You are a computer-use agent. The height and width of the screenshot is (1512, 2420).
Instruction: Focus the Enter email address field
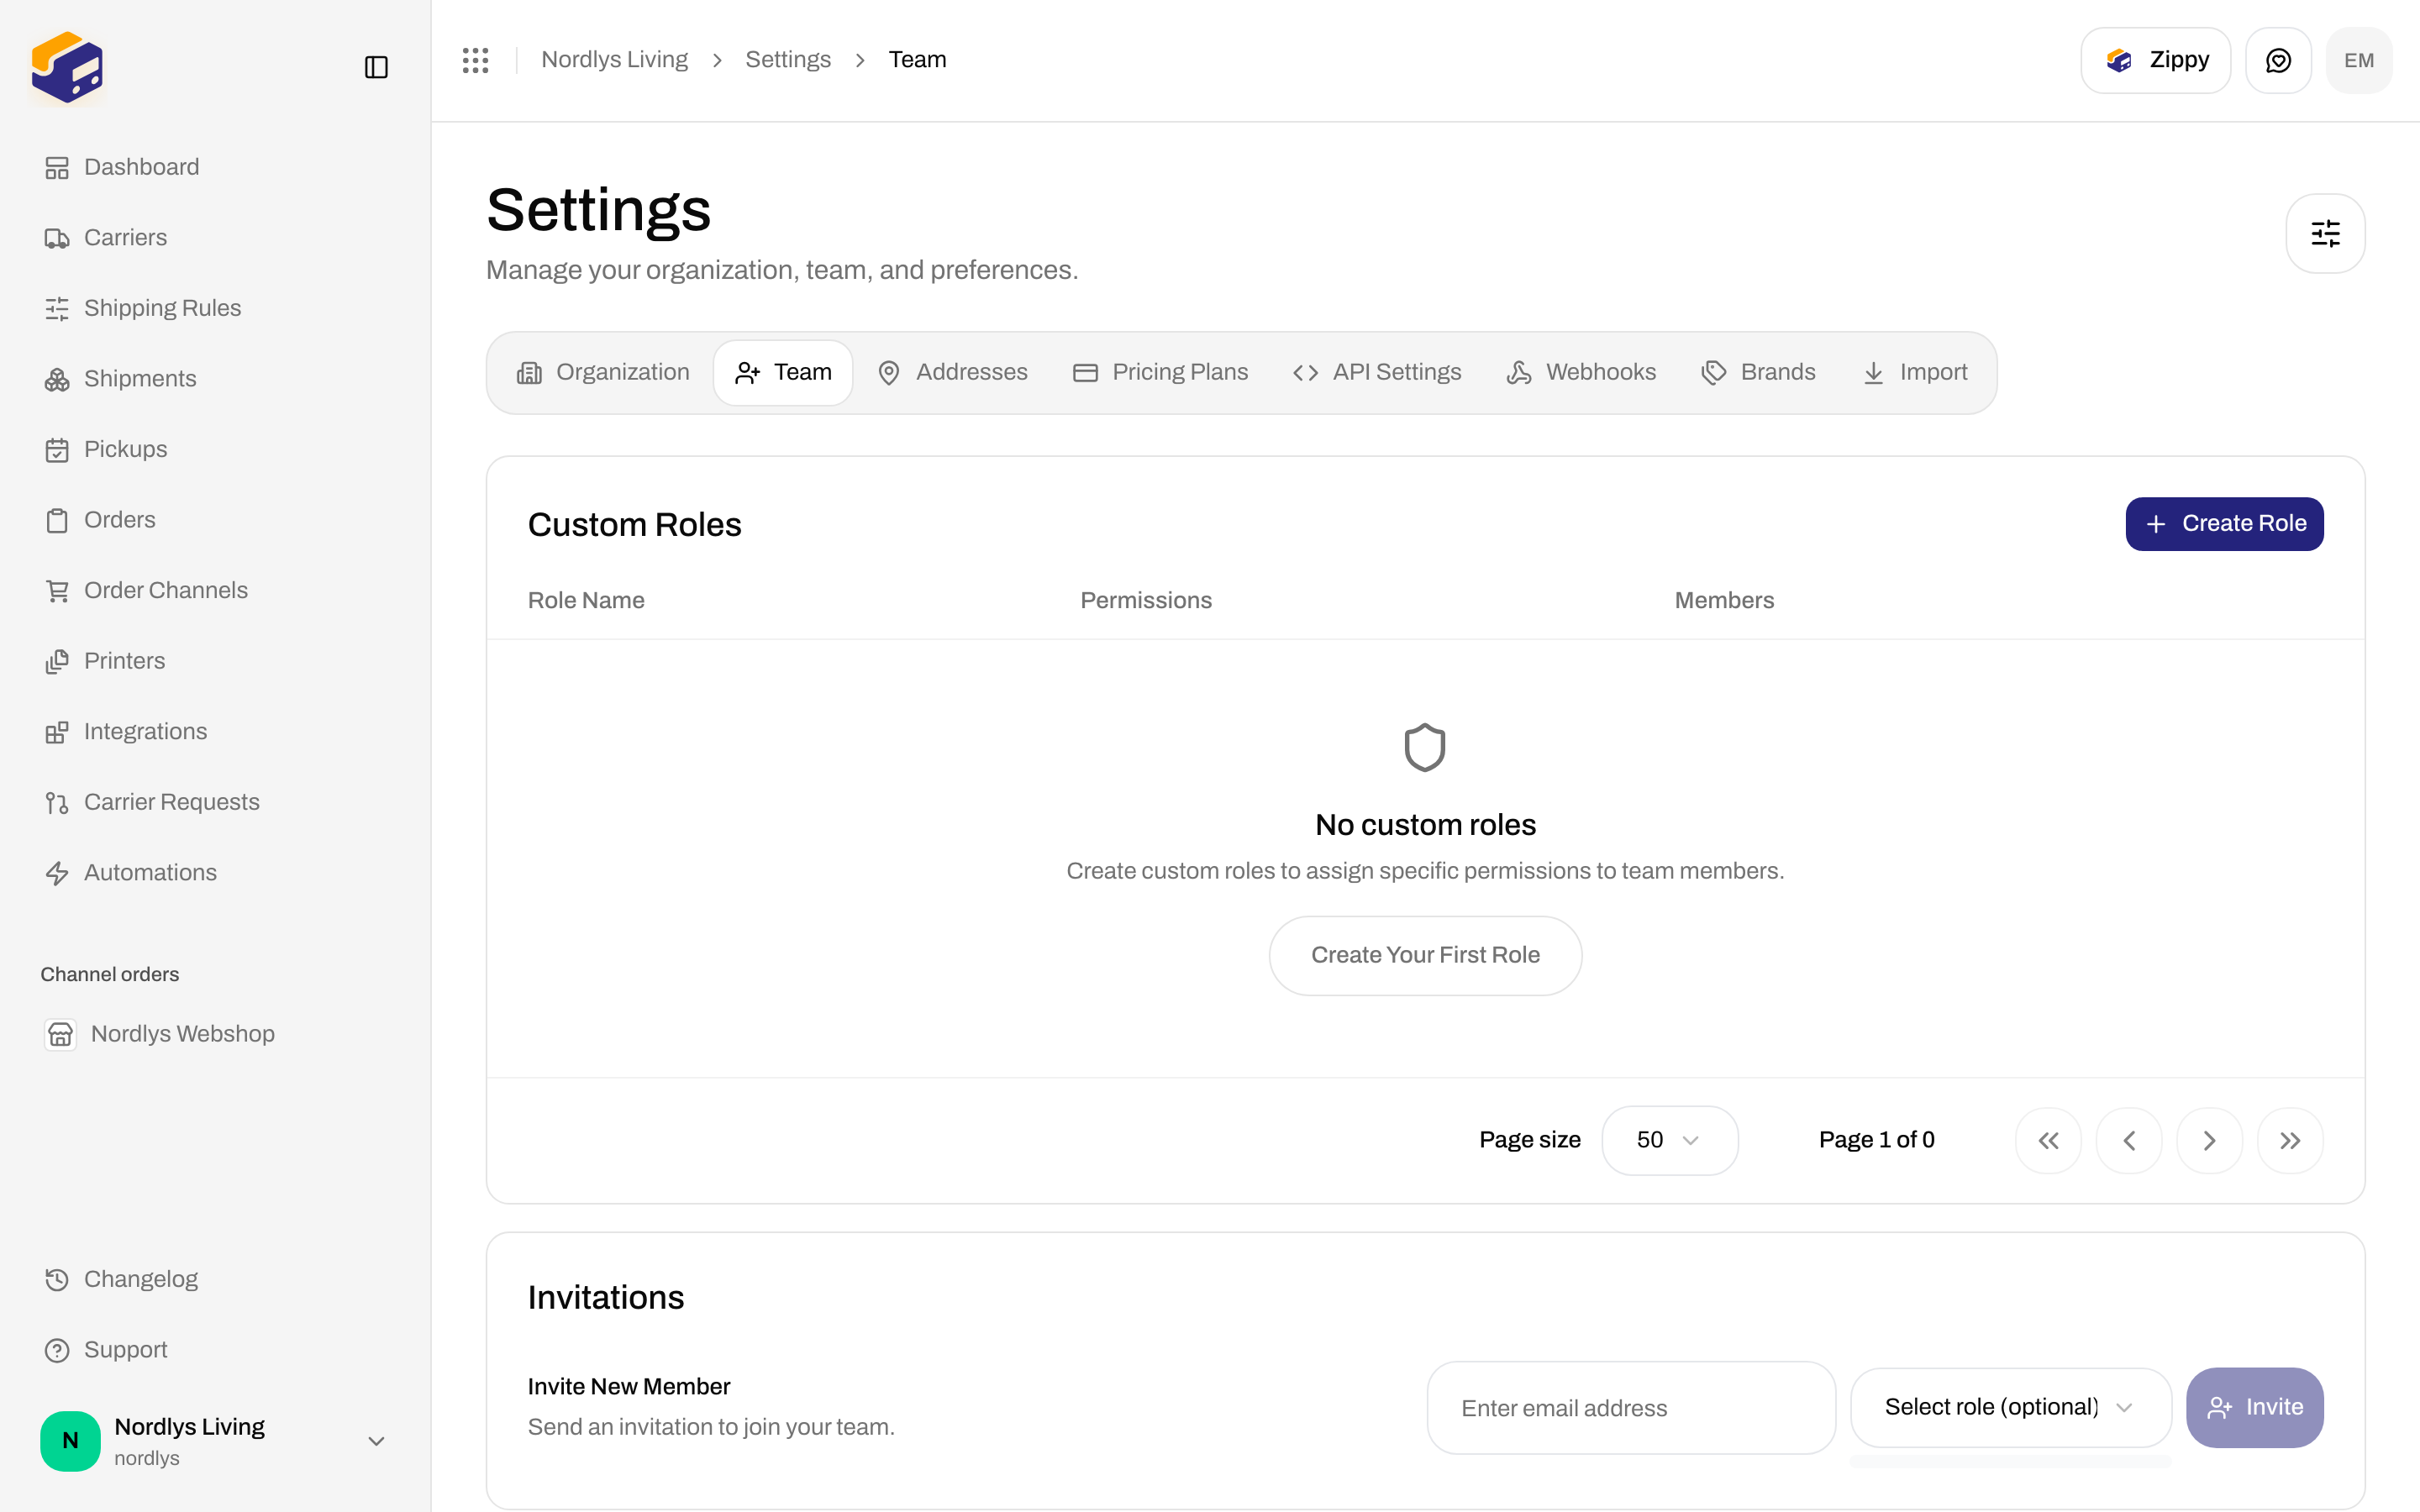click(x=1631, y=1408)
